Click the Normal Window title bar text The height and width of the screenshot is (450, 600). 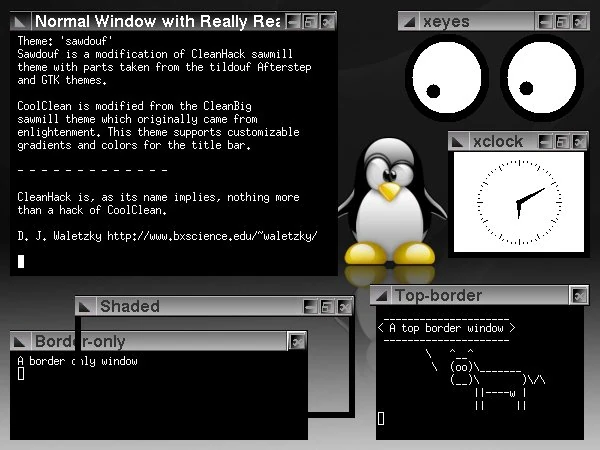[157, 21]
